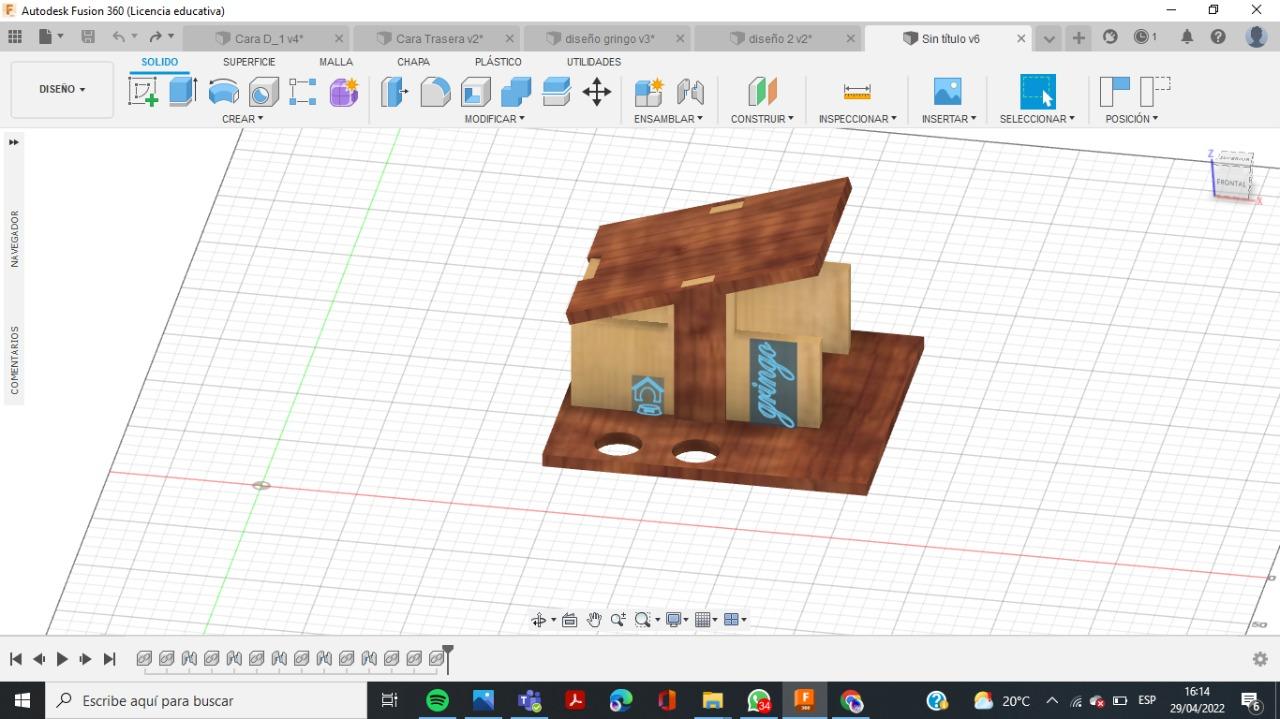1280x719 pixels.
Task: Expand the CONSTRUIR menu
Action: point(762,119)
